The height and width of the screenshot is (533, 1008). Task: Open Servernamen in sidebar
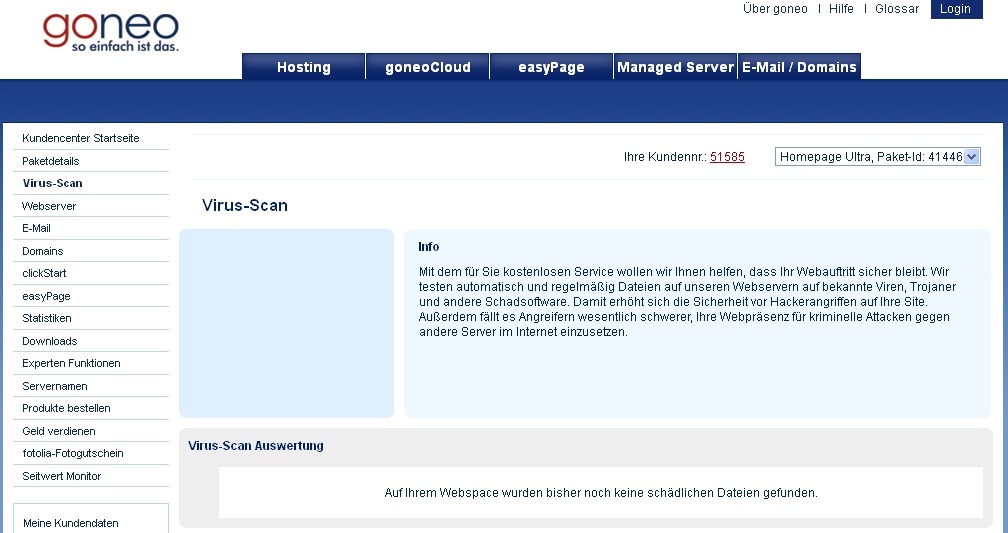[55, 386]
